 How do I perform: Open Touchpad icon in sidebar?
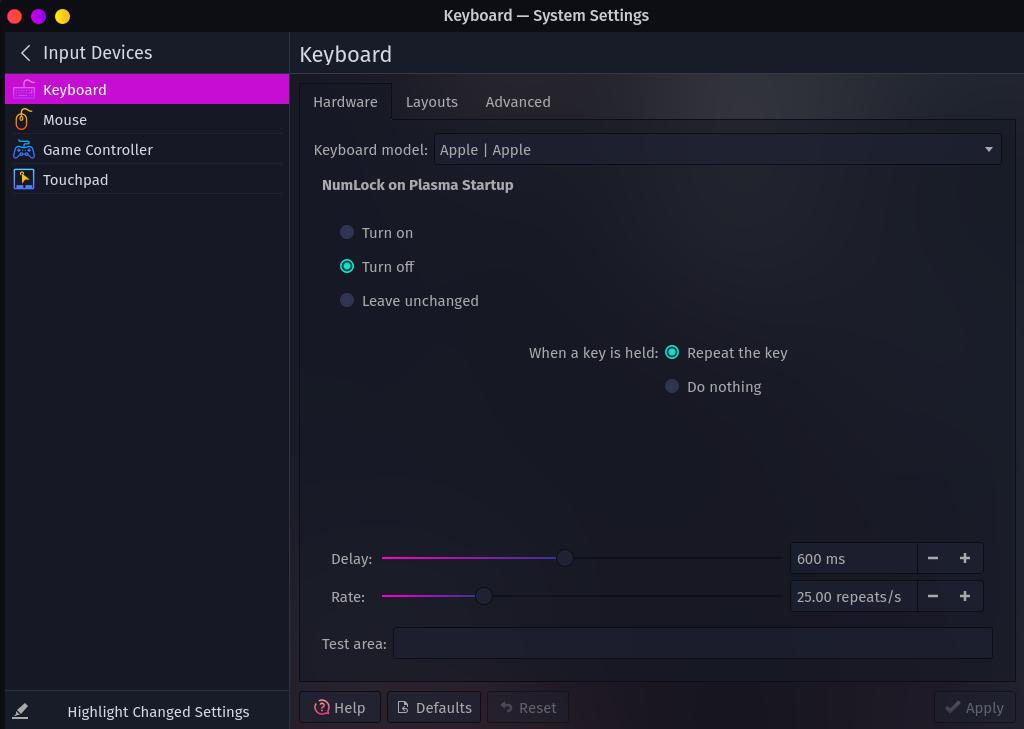(x=24, y=180)
